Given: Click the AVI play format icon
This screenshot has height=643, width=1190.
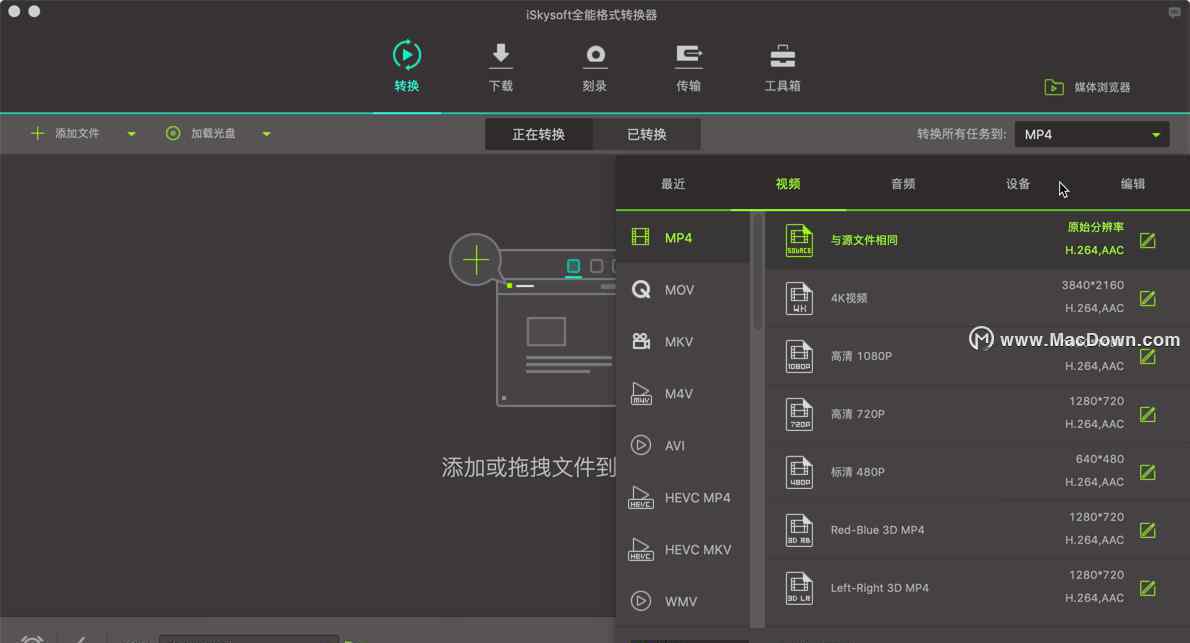Looking at the screenshot, I should pyautogui.click(x=641, y=445).
